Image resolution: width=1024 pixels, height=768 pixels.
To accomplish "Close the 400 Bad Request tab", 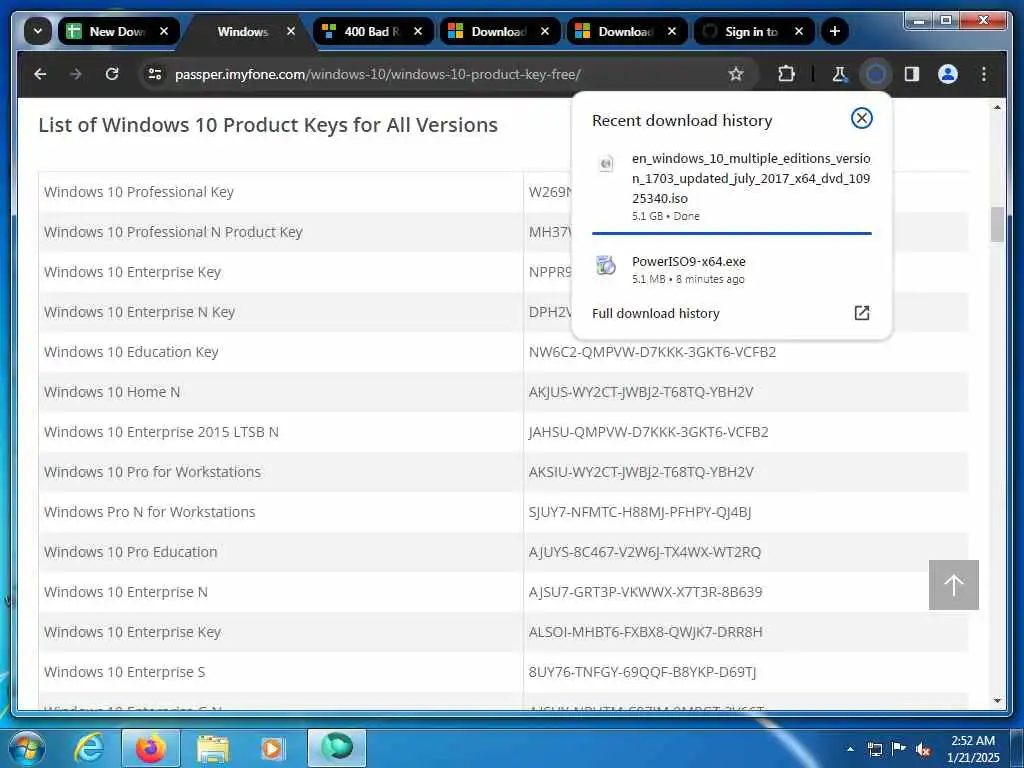I will [418, 31].
